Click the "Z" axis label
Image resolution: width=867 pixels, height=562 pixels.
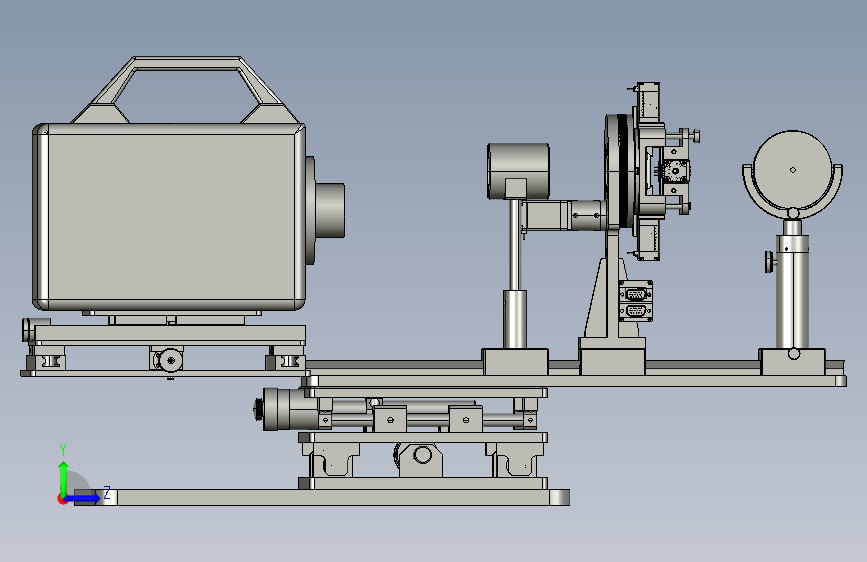tap(107, 493)
